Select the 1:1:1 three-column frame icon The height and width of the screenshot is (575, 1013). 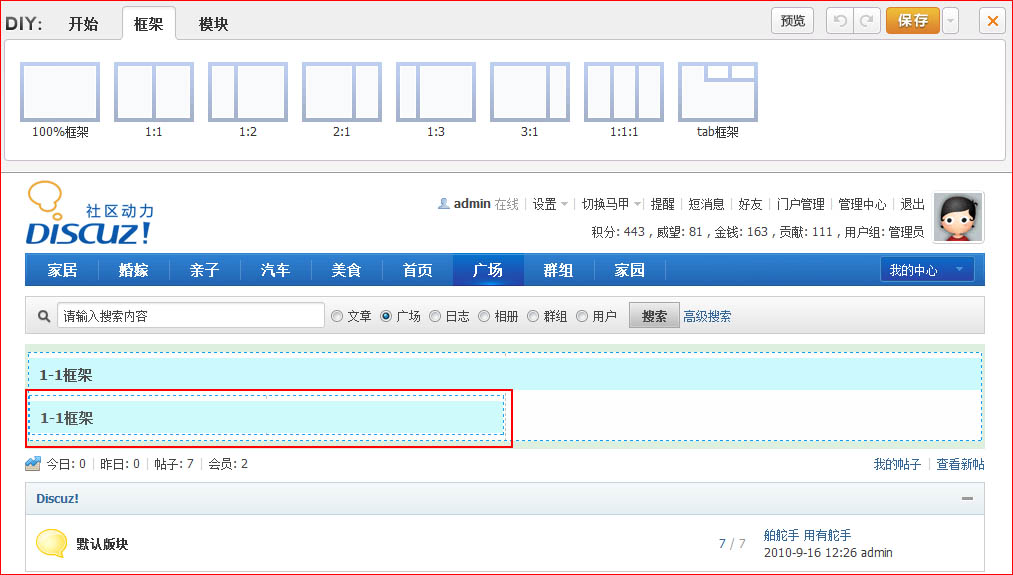[623, 92]
